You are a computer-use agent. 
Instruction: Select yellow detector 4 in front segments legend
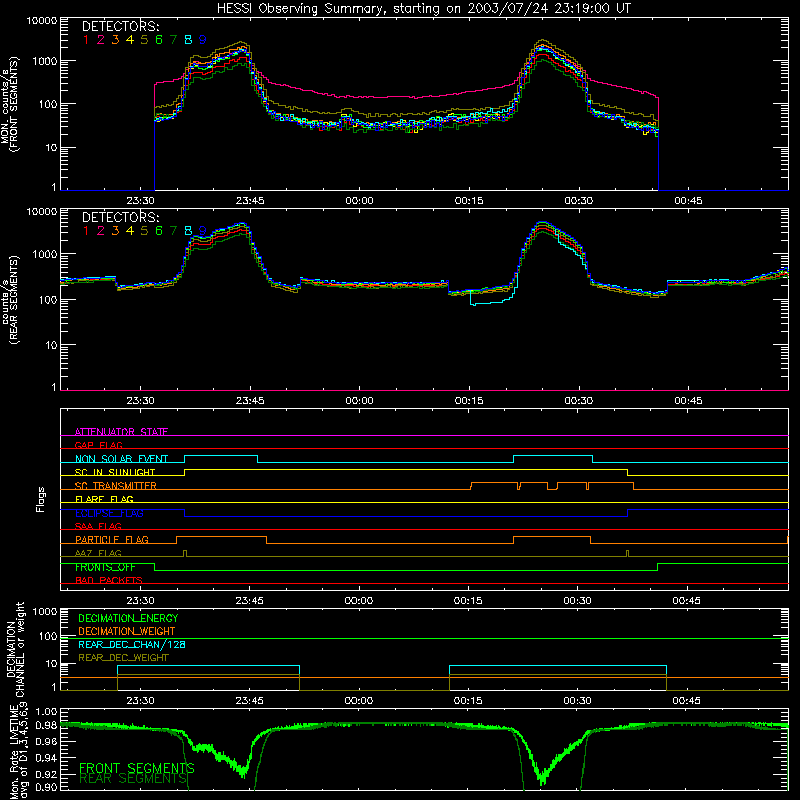[x=130, y=40]
